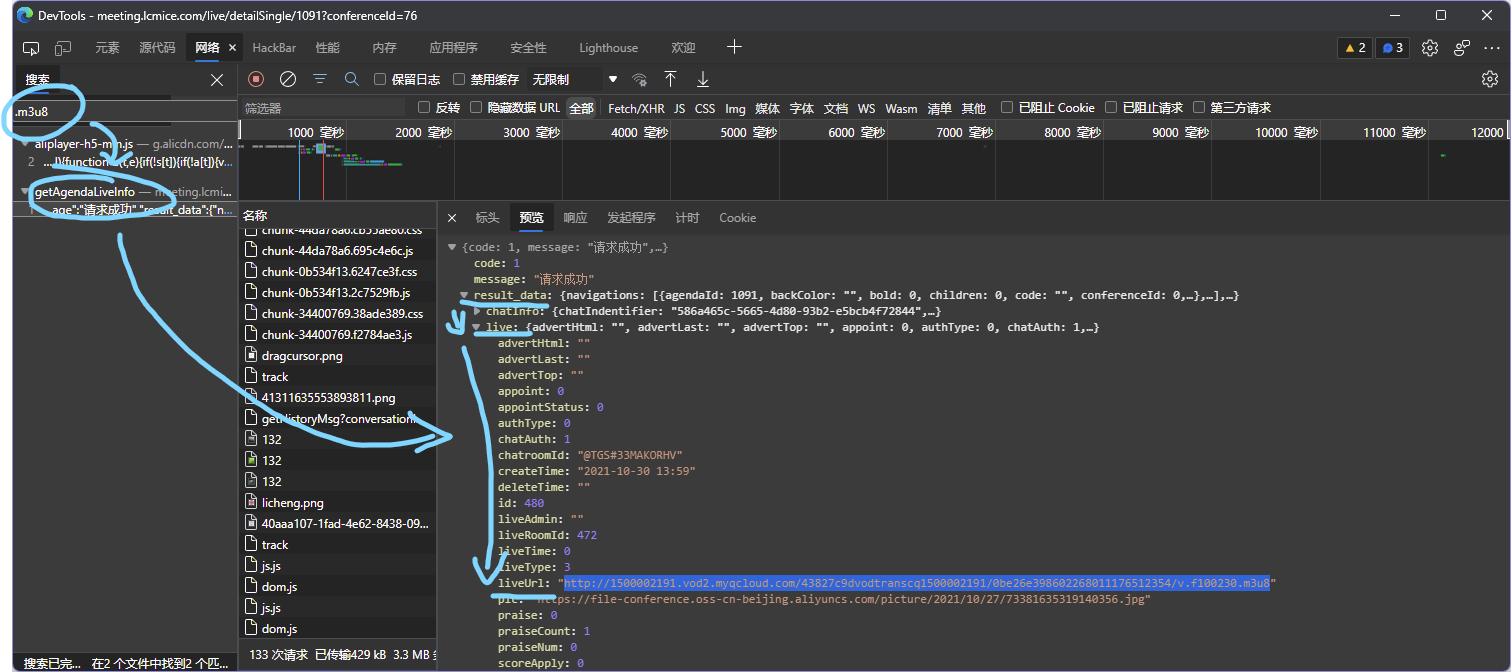Stop recording network log
Screen dimensions: 1511x672
[x=256, y=79]
